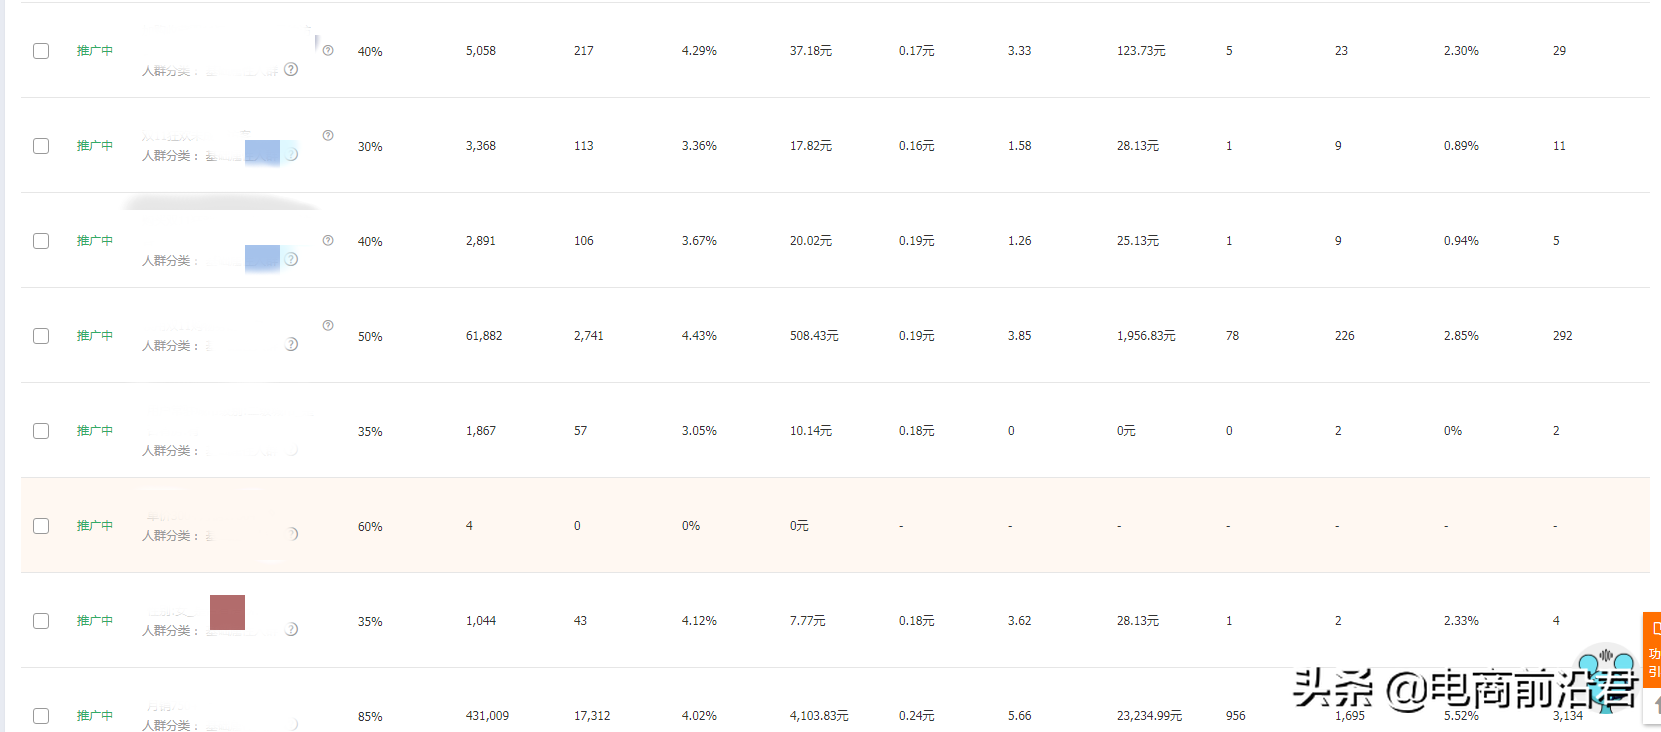Click 人群分类 help icon in the 5,058 impressions row

click(291, 69)
